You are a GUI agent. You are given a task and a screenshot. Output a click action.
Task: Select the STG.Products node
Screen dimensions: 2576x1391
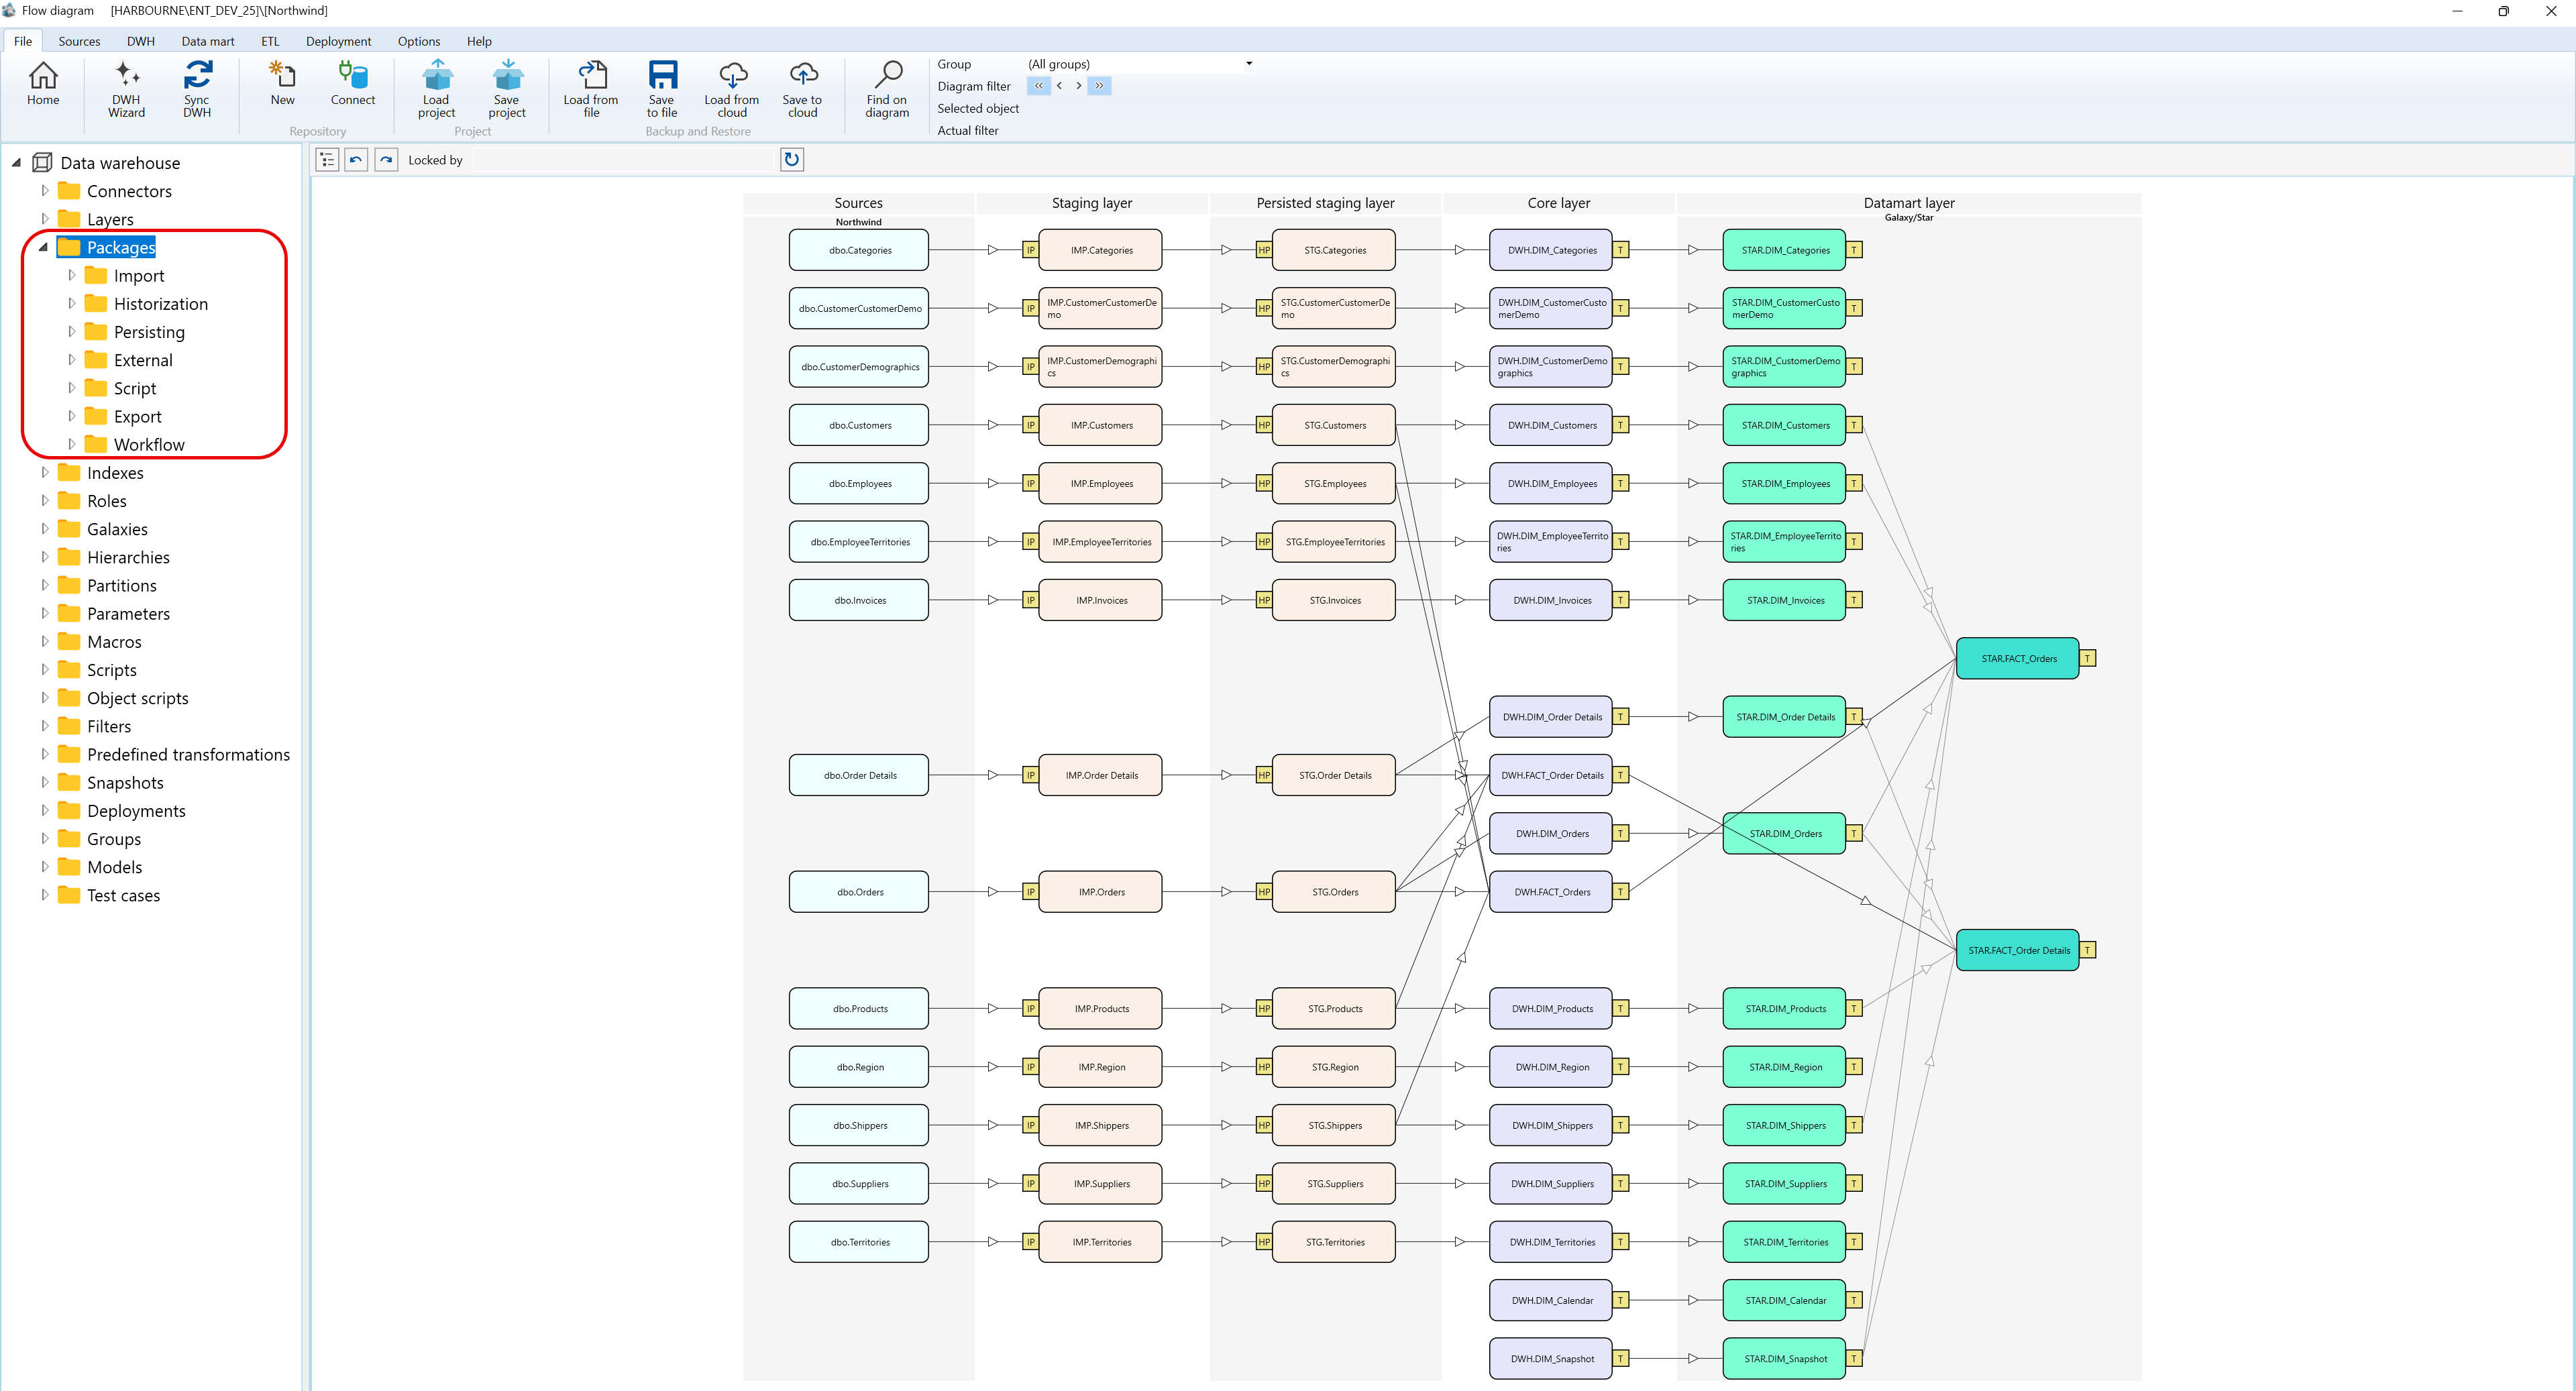[1334, 1008]
